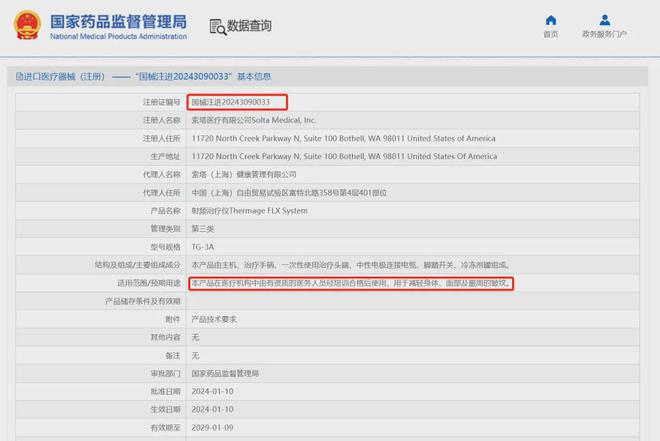660x441 pixels.
Task: Click the 注册证编号 field label
Action: click(162, 102)
